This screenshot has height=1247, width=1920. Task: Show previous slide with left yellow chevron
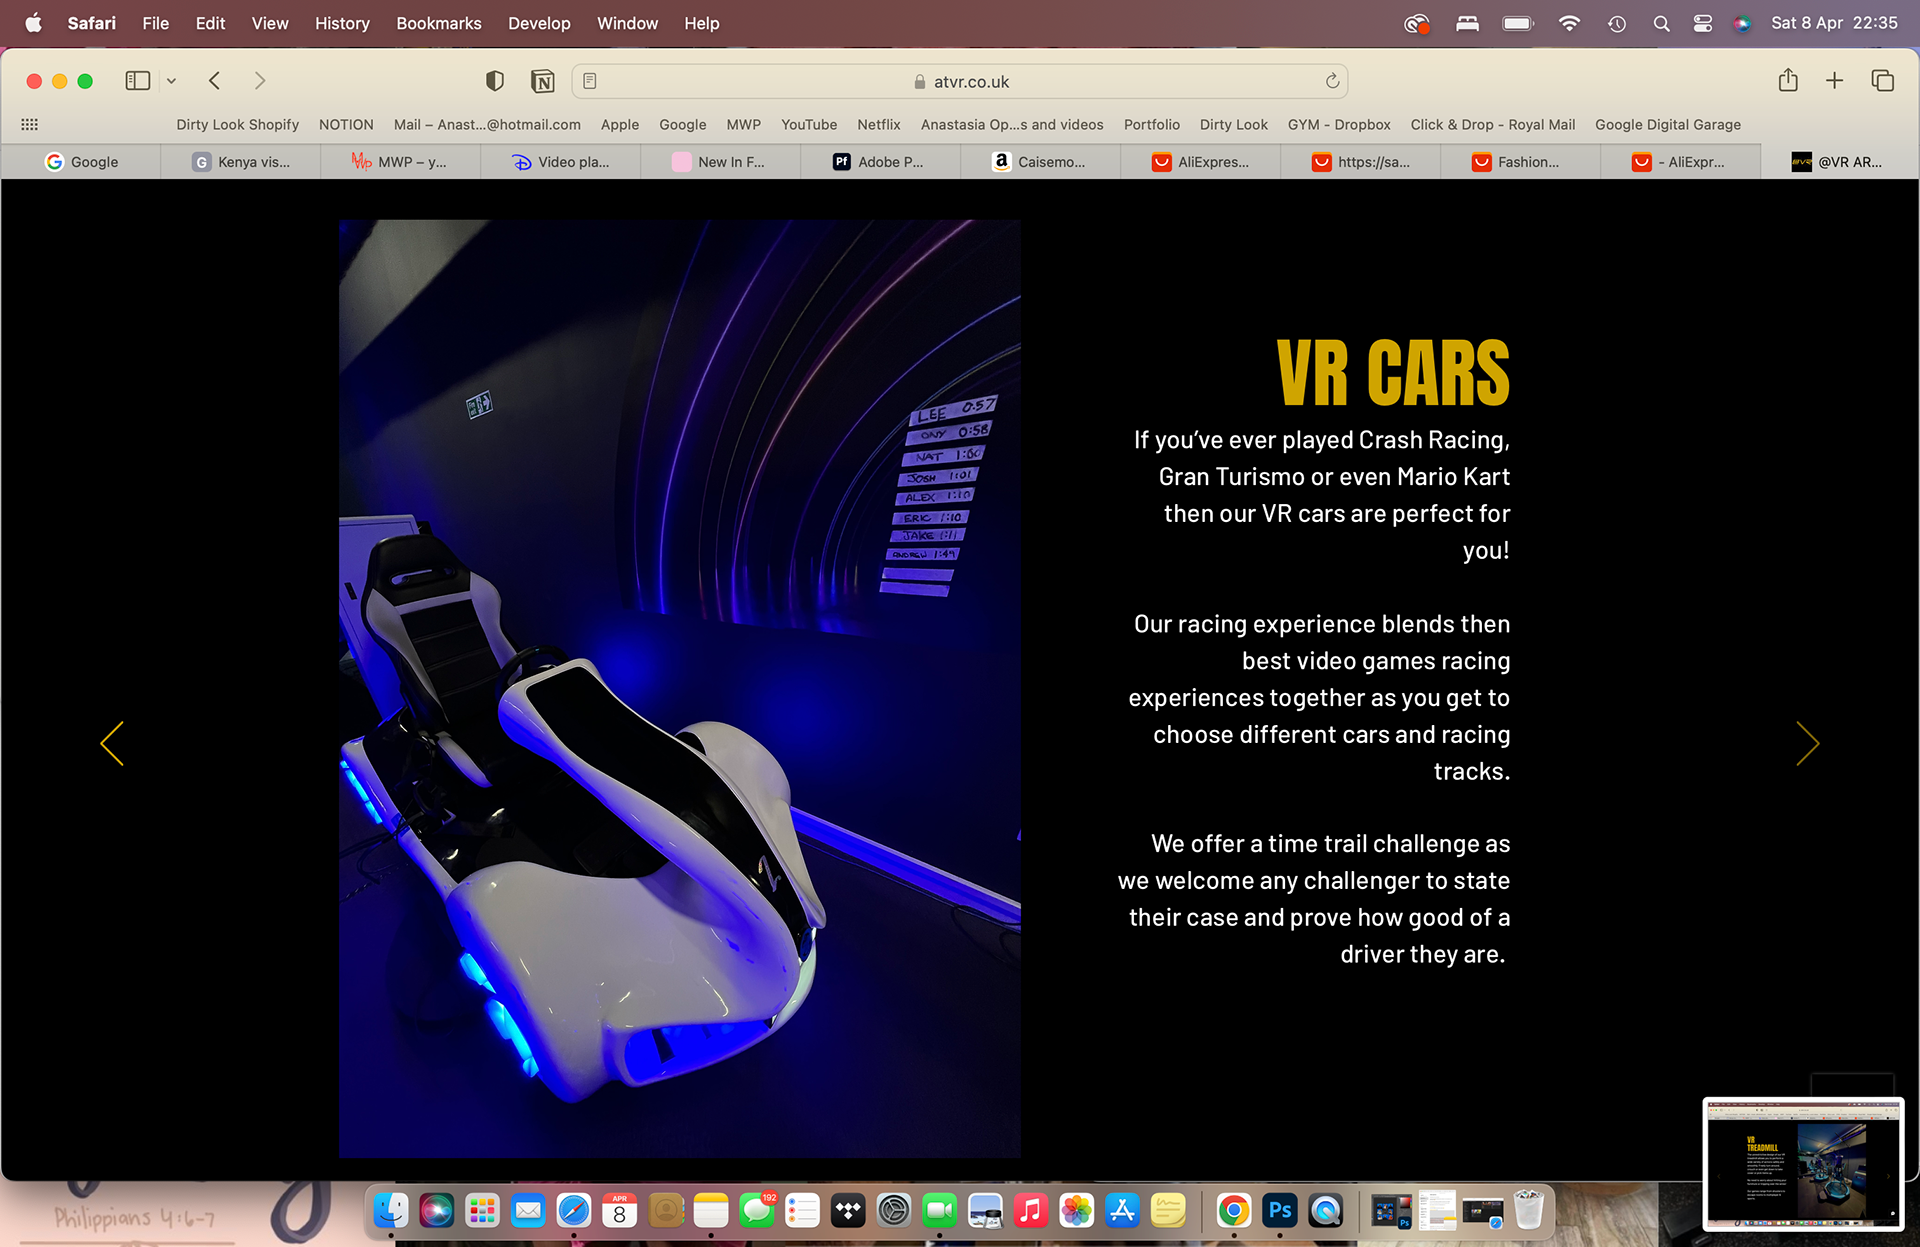112,743
